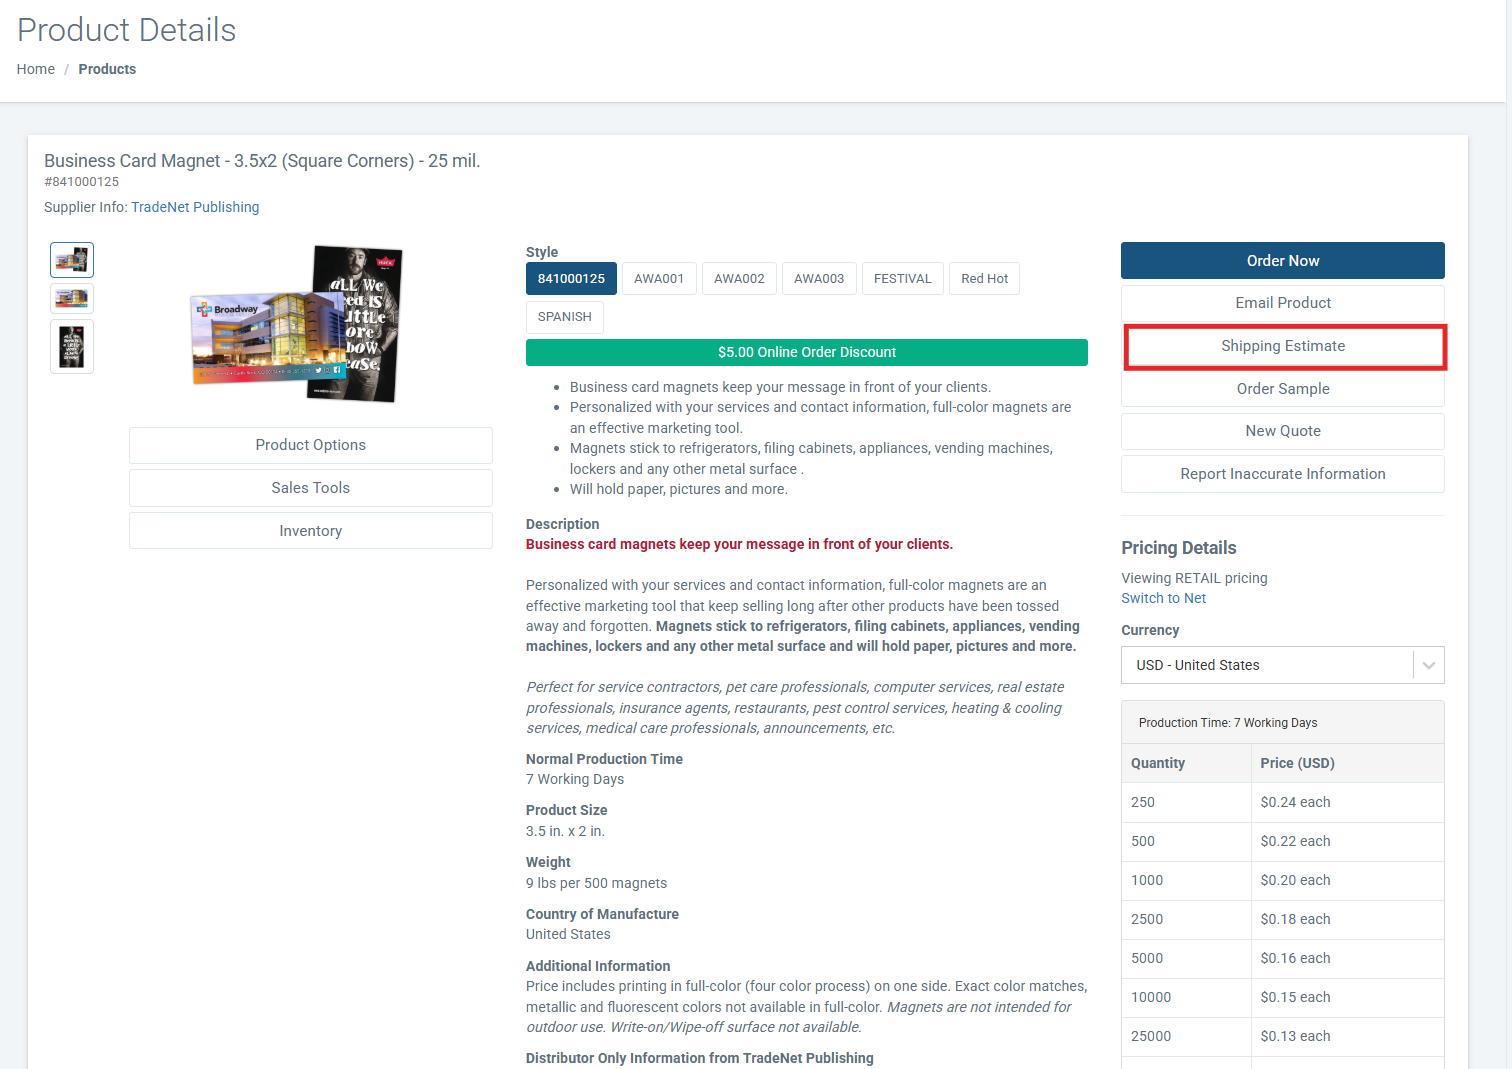Click the United States country of manufacture value
1512x1069 pixels.
pyautogui.click(x=568, y=934)
